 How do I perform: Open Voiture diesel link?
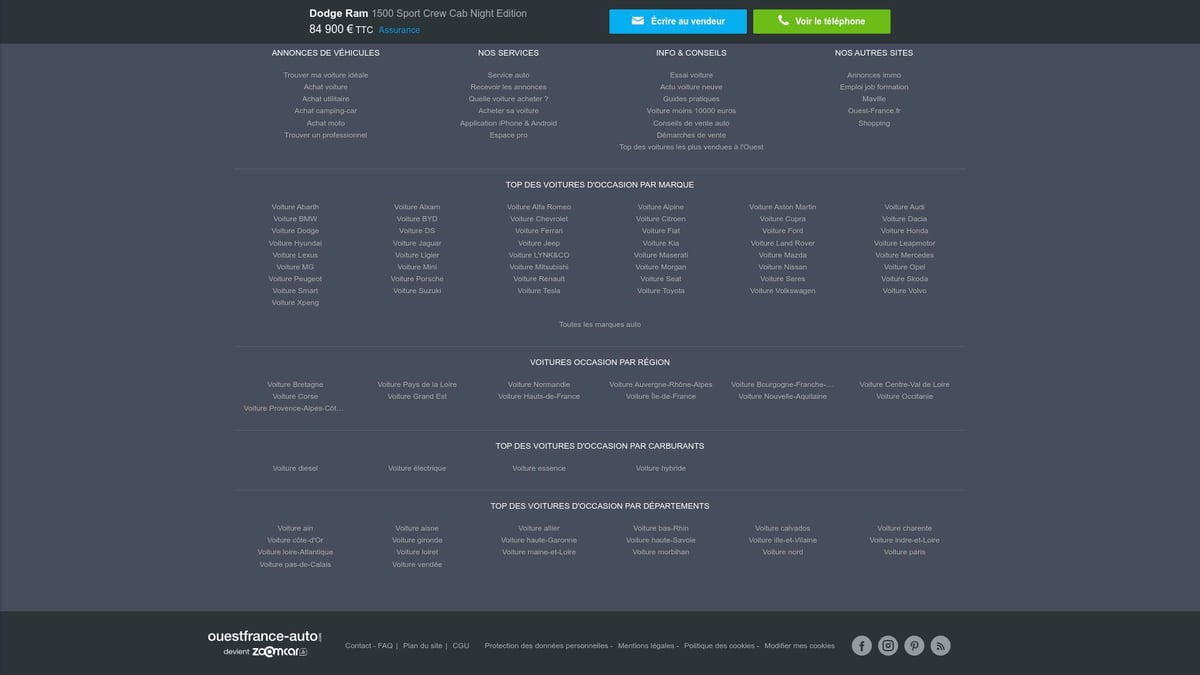(x=295, y=469)
